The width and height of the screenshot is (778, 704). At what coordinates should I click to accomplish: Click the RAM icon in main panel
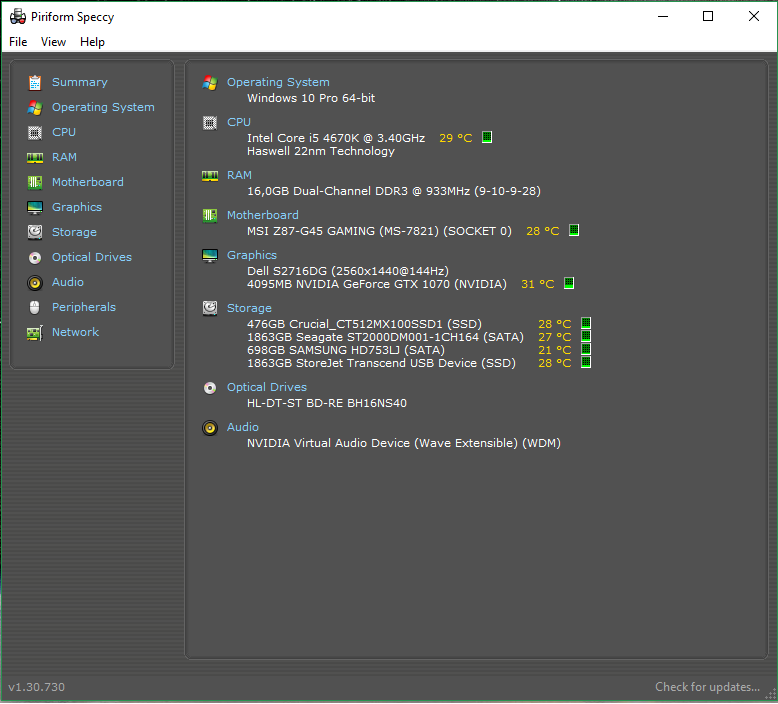pyautogui.click(x=210, y=176)
